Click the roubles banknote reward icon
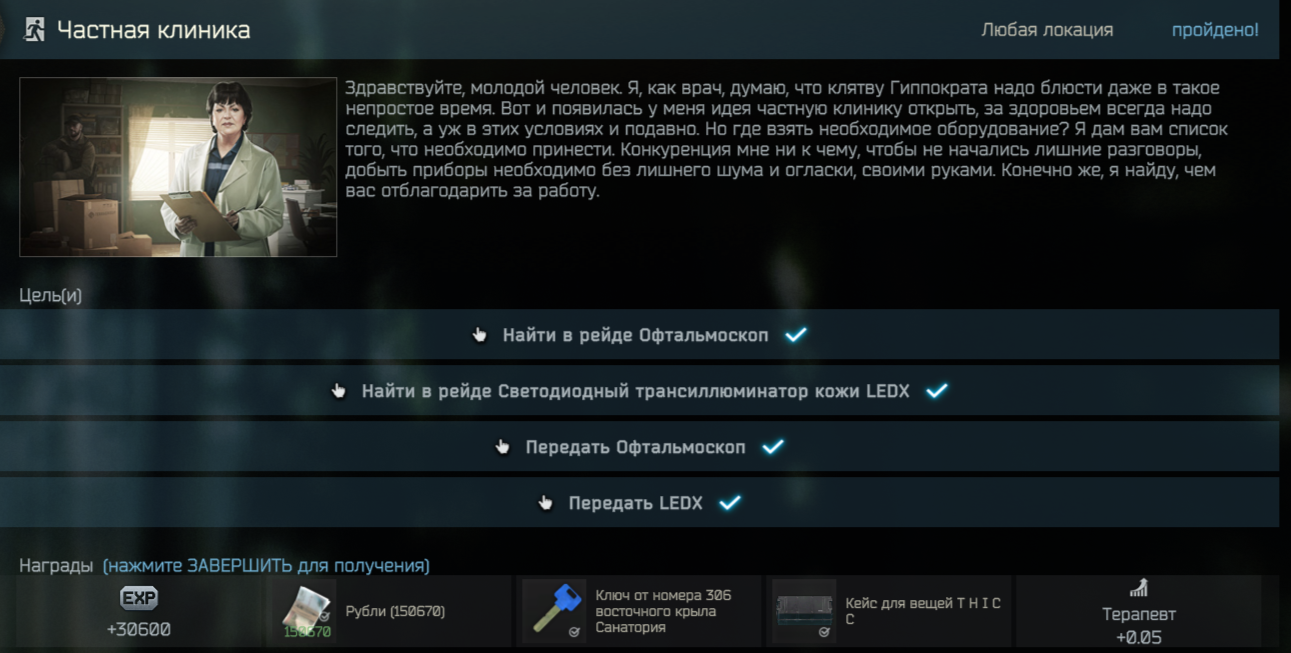This screenshot has width=1291, height=653. point(305,610)
